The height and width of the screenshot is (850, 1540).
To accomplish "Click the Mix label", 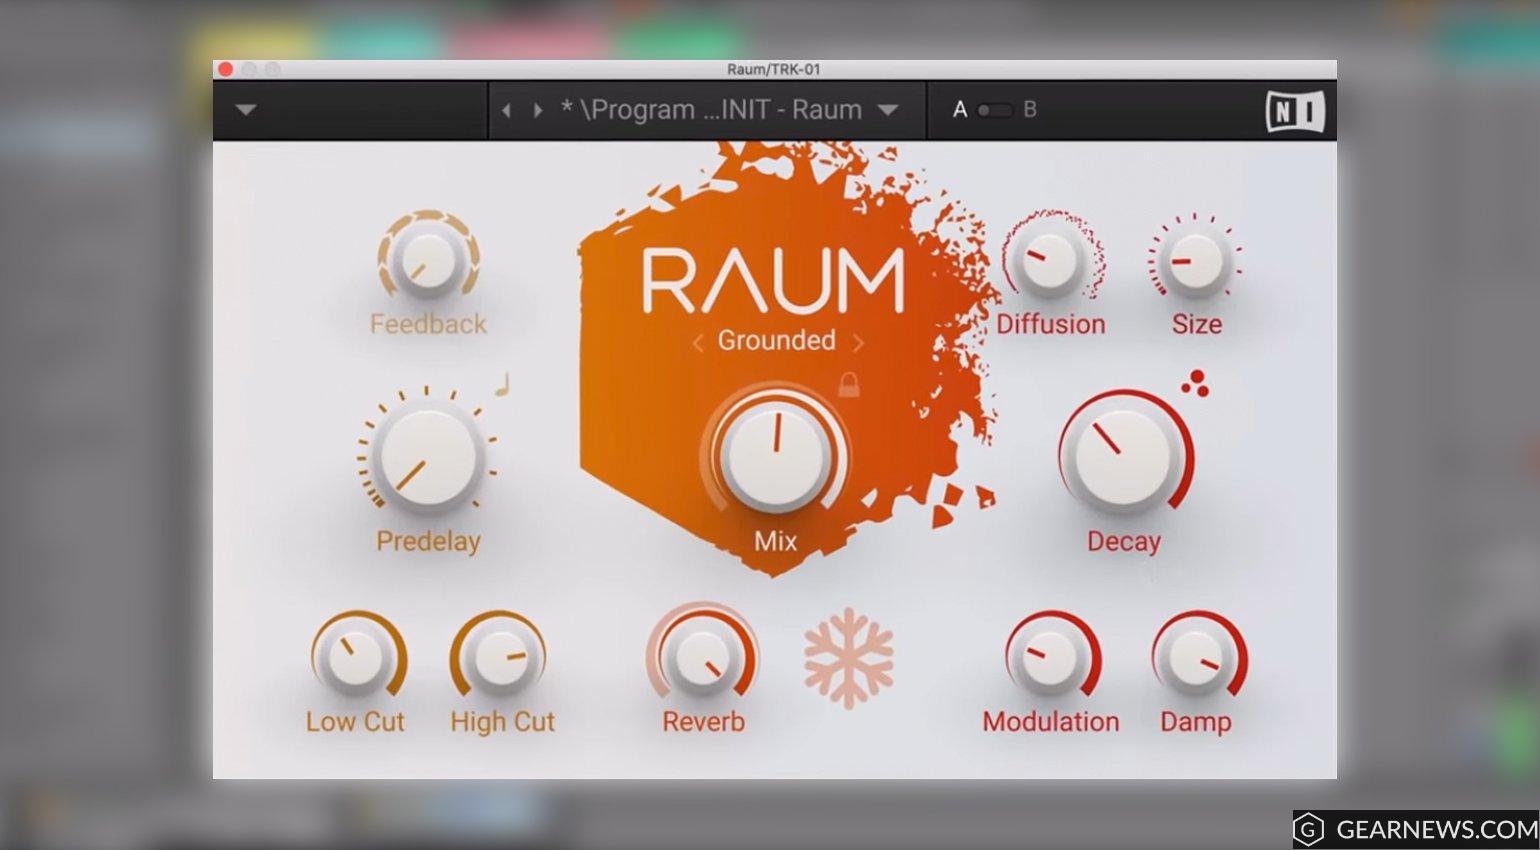I will click(775, 541).
